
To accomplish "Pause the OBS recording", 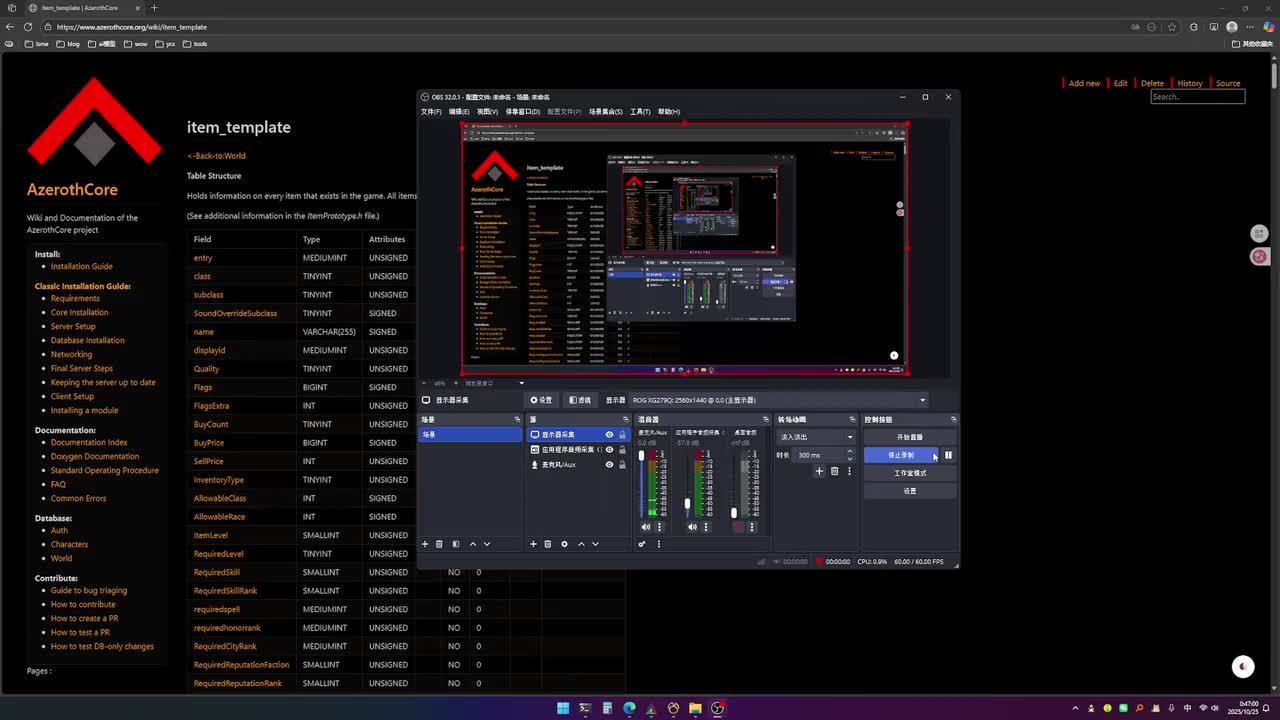I will (x=948, y=455).
